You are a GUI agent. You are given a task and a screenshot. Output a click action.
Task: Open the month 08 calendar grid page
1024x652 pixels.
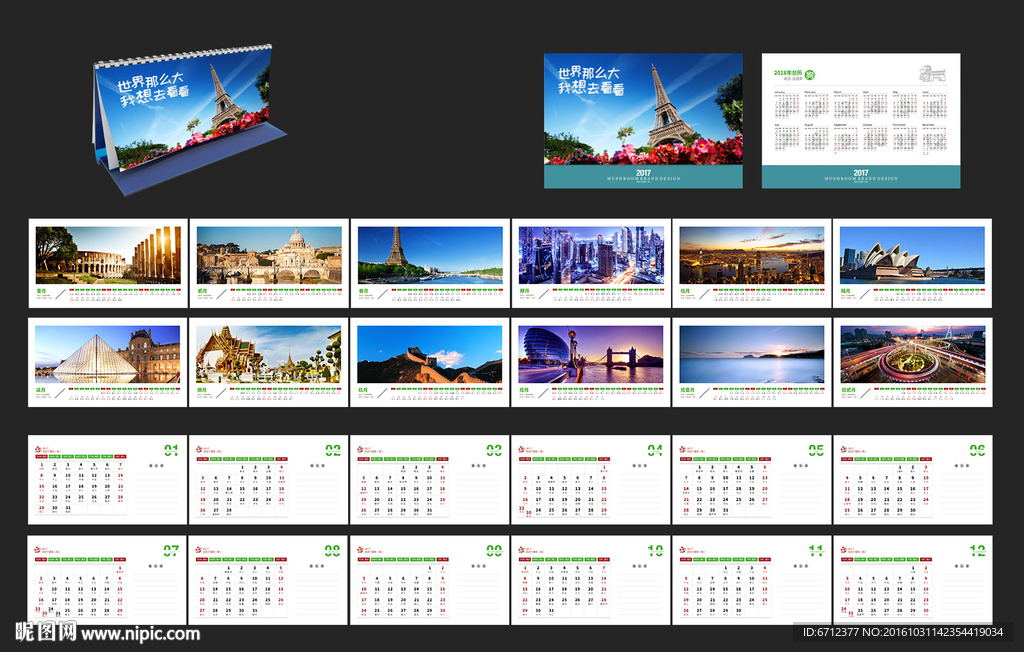[x=269, y=580]
